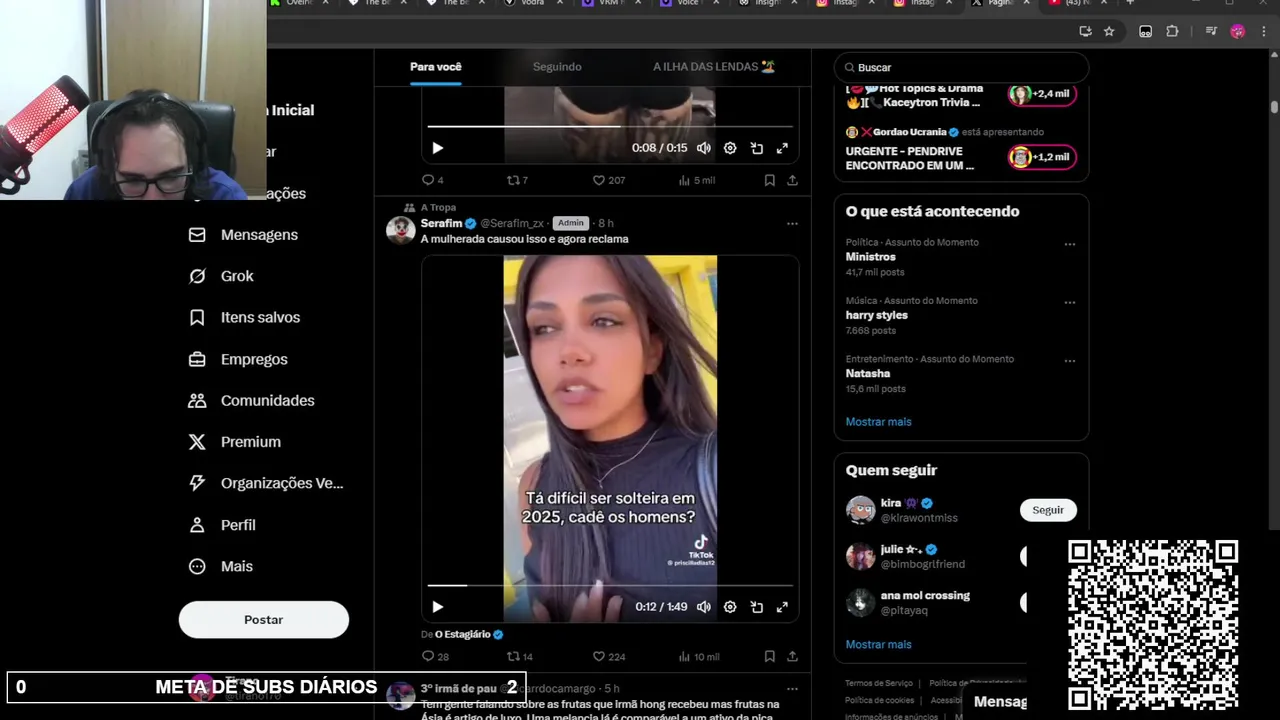Go to Itens salvos
Image resolution: width=1280 pixels, height=720 pixels.
244,317
